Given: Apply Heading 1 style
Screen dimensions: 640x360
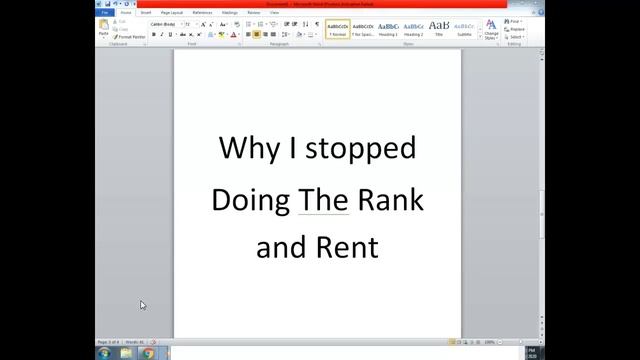Looking at the screenshot, I should [x=388, y=29].
